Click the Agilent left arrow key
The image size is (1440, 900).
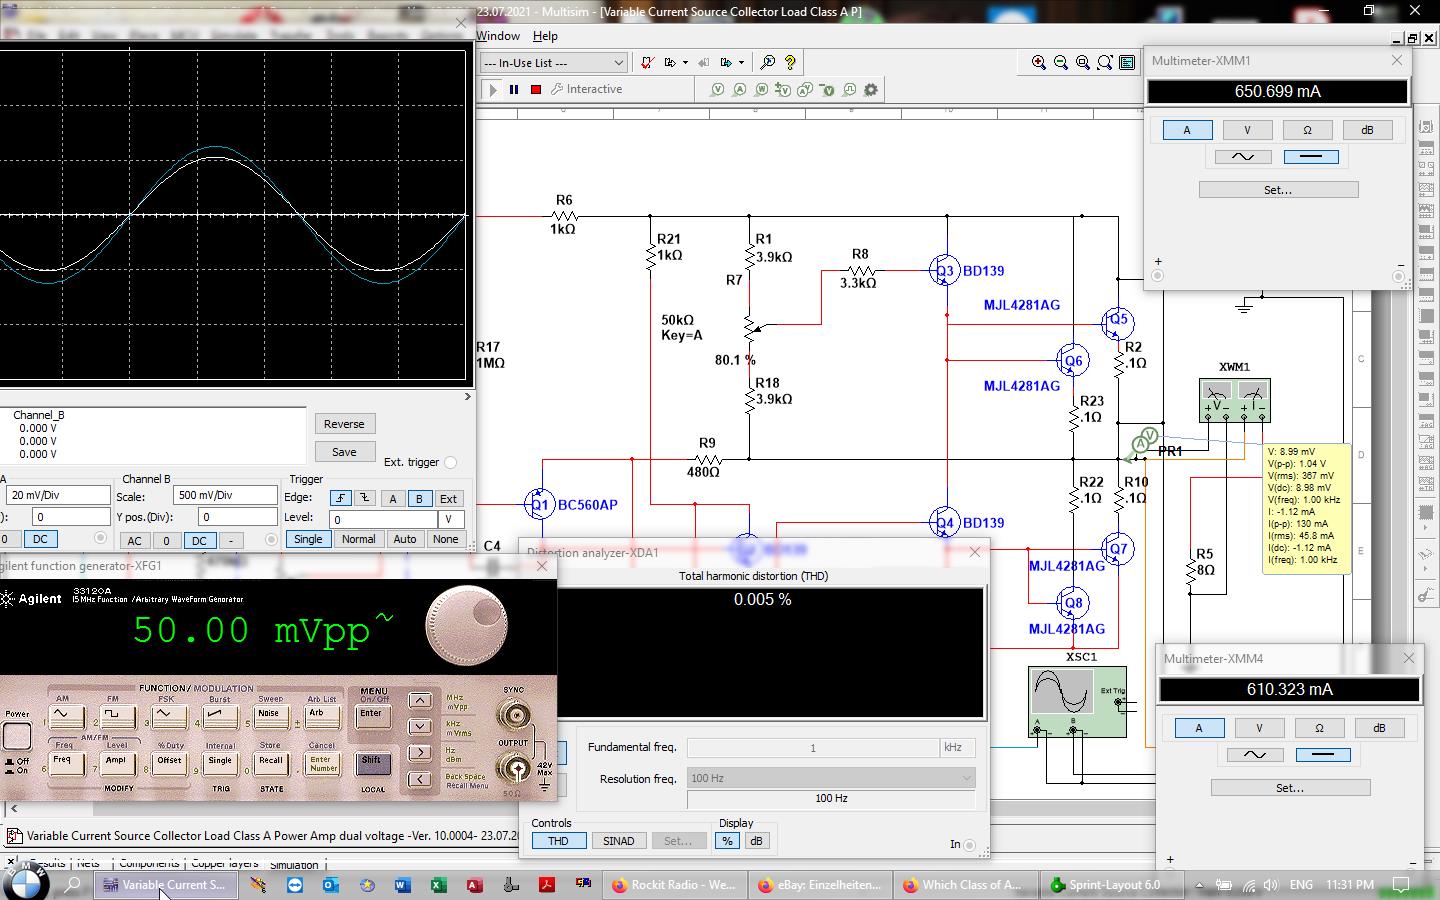click(420, 779)
